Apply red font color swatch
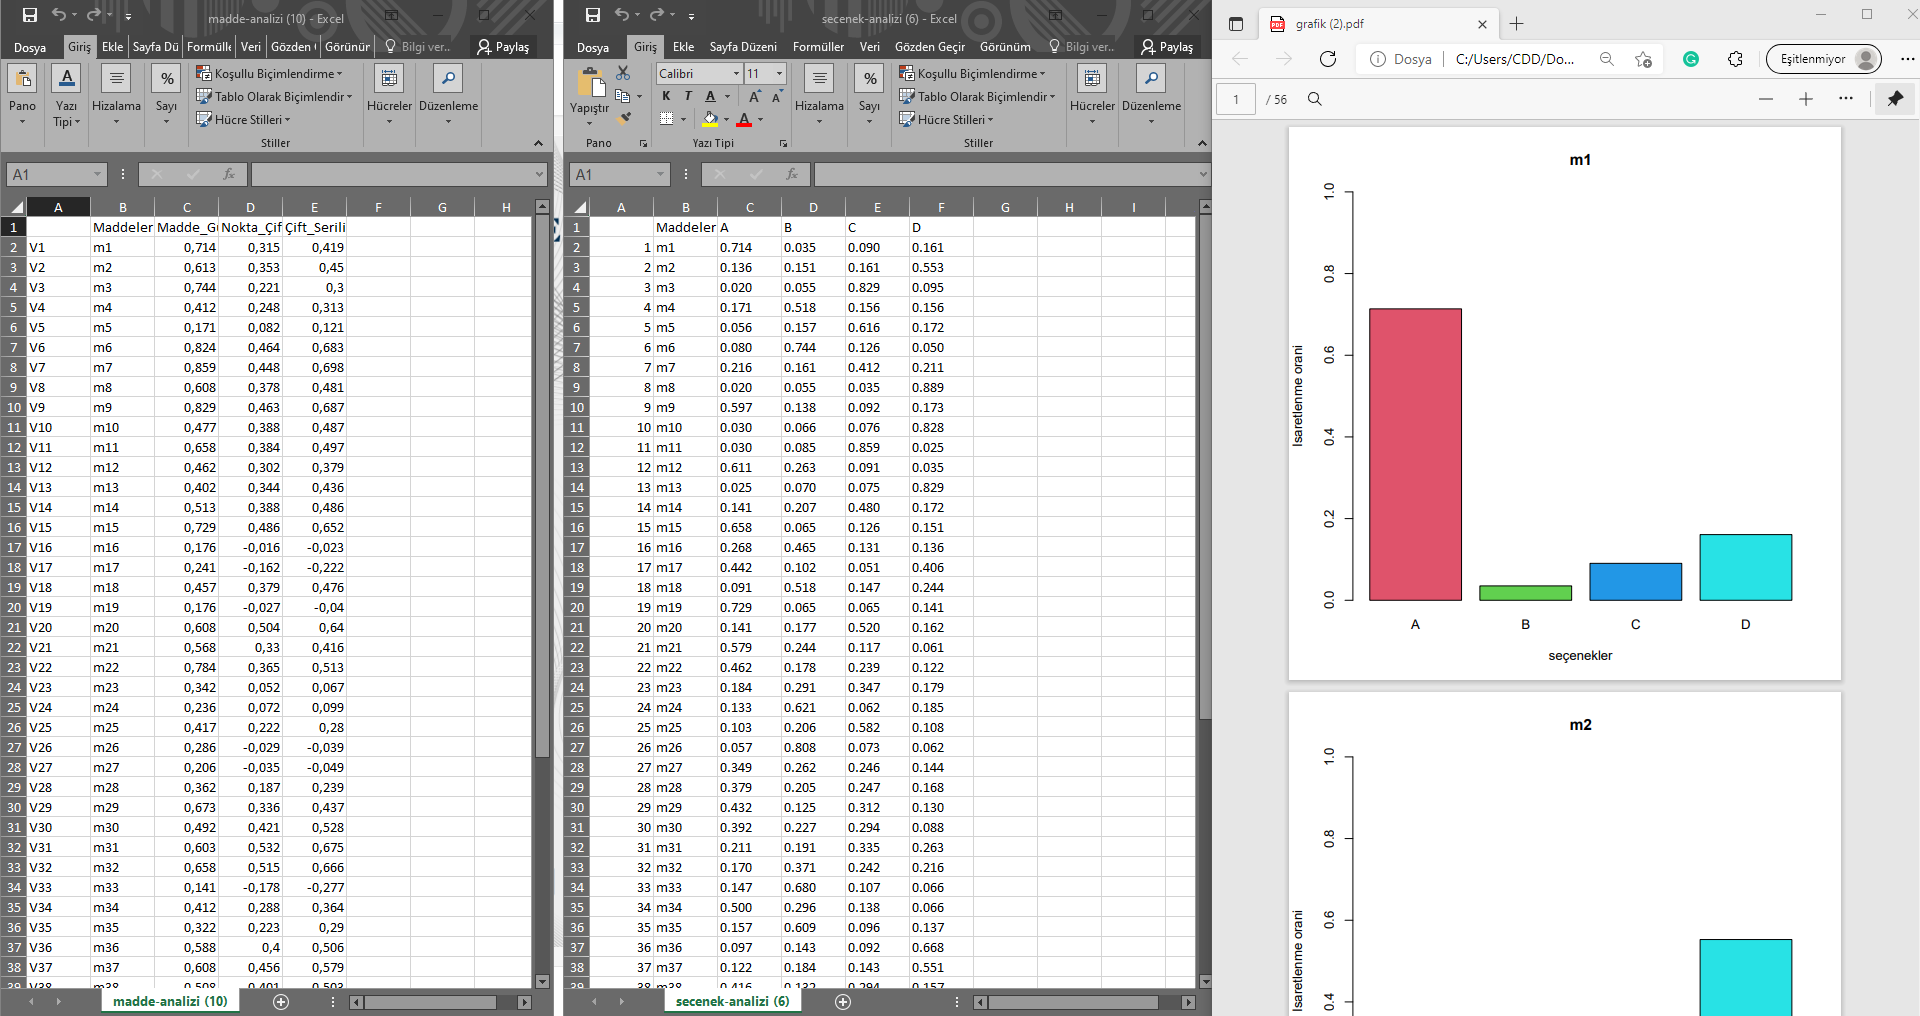The height and width of the screenshot is (1016, 1920). [x=744, y=119]
